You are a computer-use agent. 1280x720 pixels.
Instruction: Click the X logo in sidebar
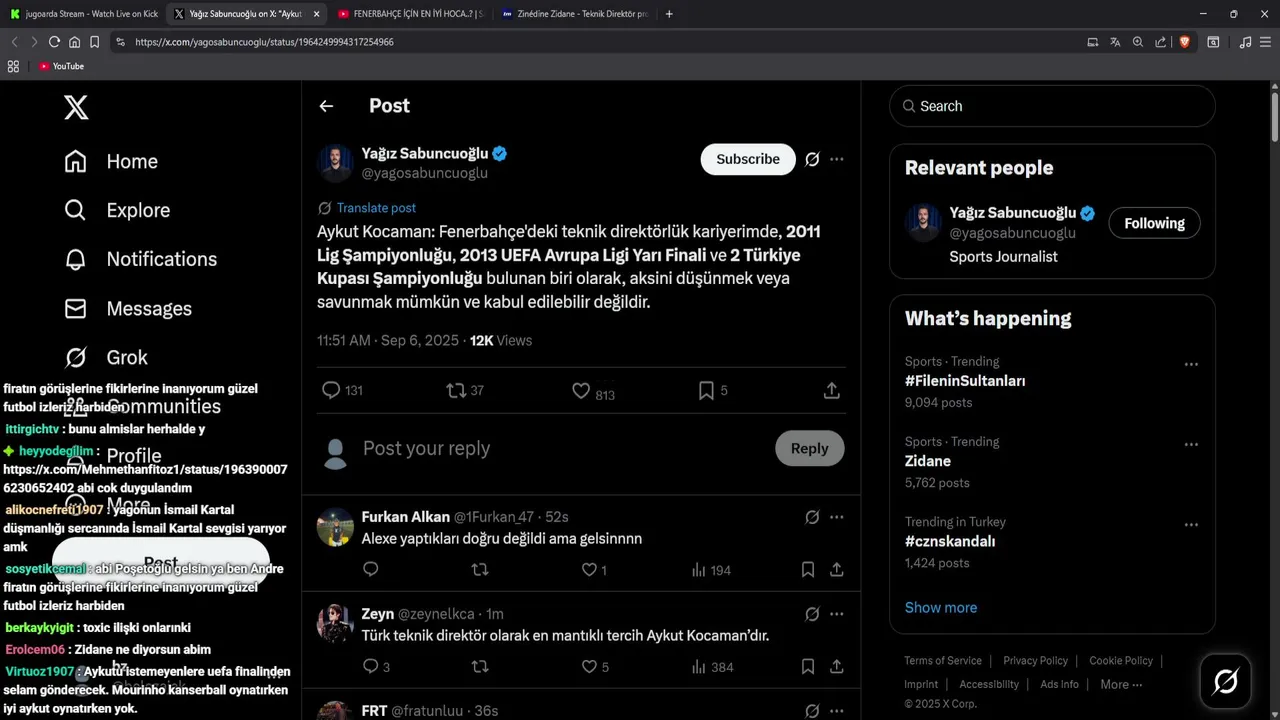pos(76,107)
